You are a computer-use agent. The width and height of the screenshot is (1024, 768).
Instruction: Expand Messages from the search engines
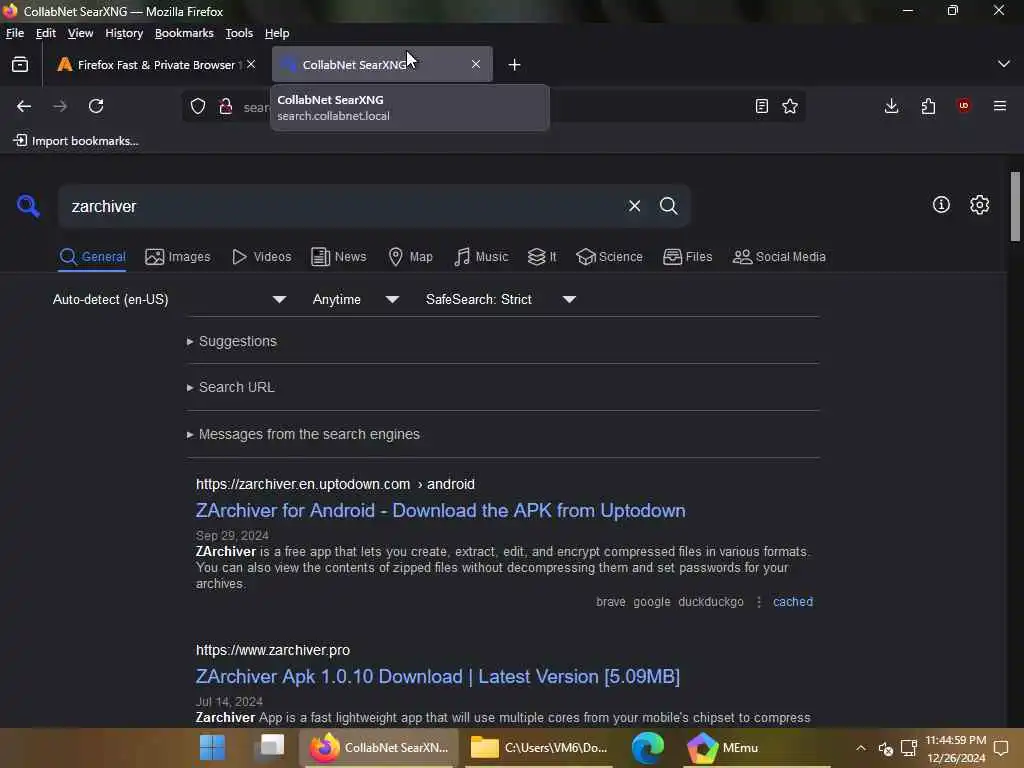pos(303,434)
